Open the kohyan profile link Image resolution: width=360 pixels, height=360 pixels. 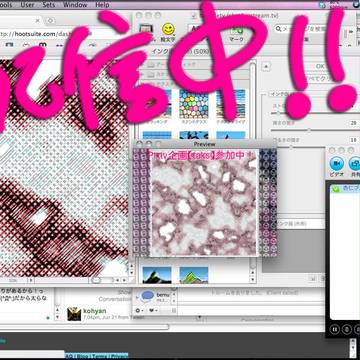pos(95,311)
